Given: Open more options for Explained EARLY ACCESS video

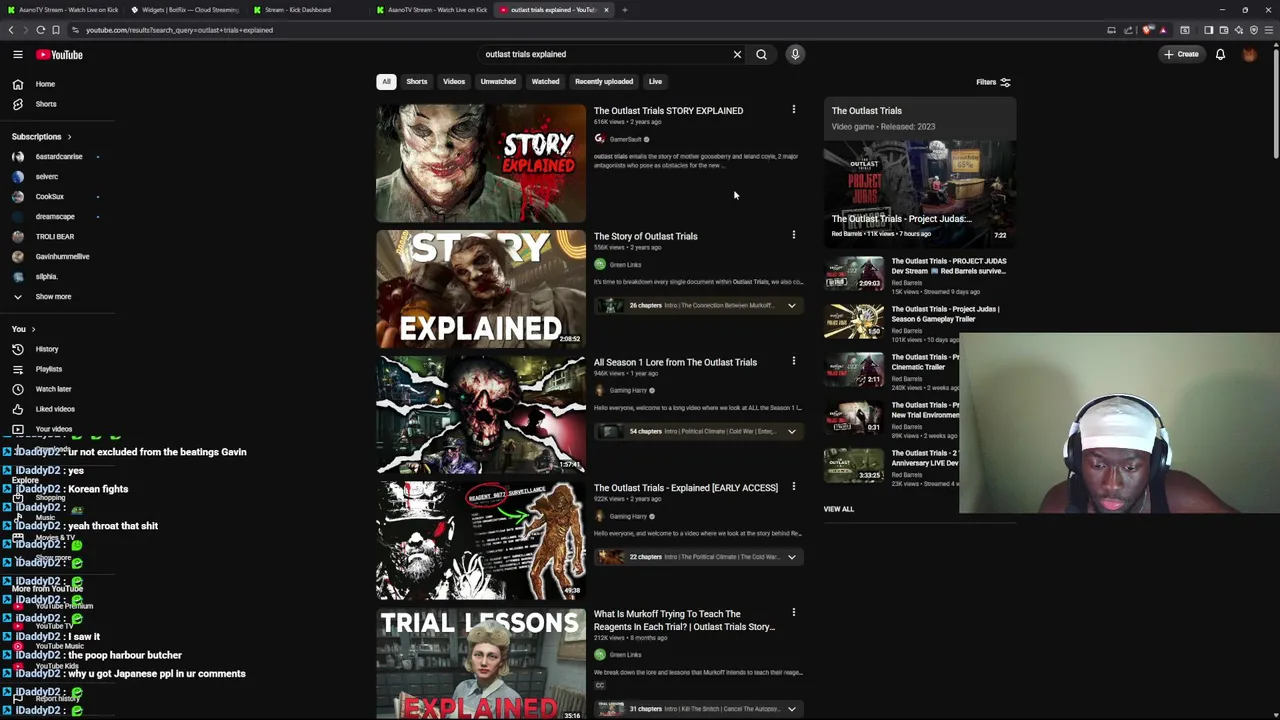Looking at the screenshot, I should tap(794, 487).
